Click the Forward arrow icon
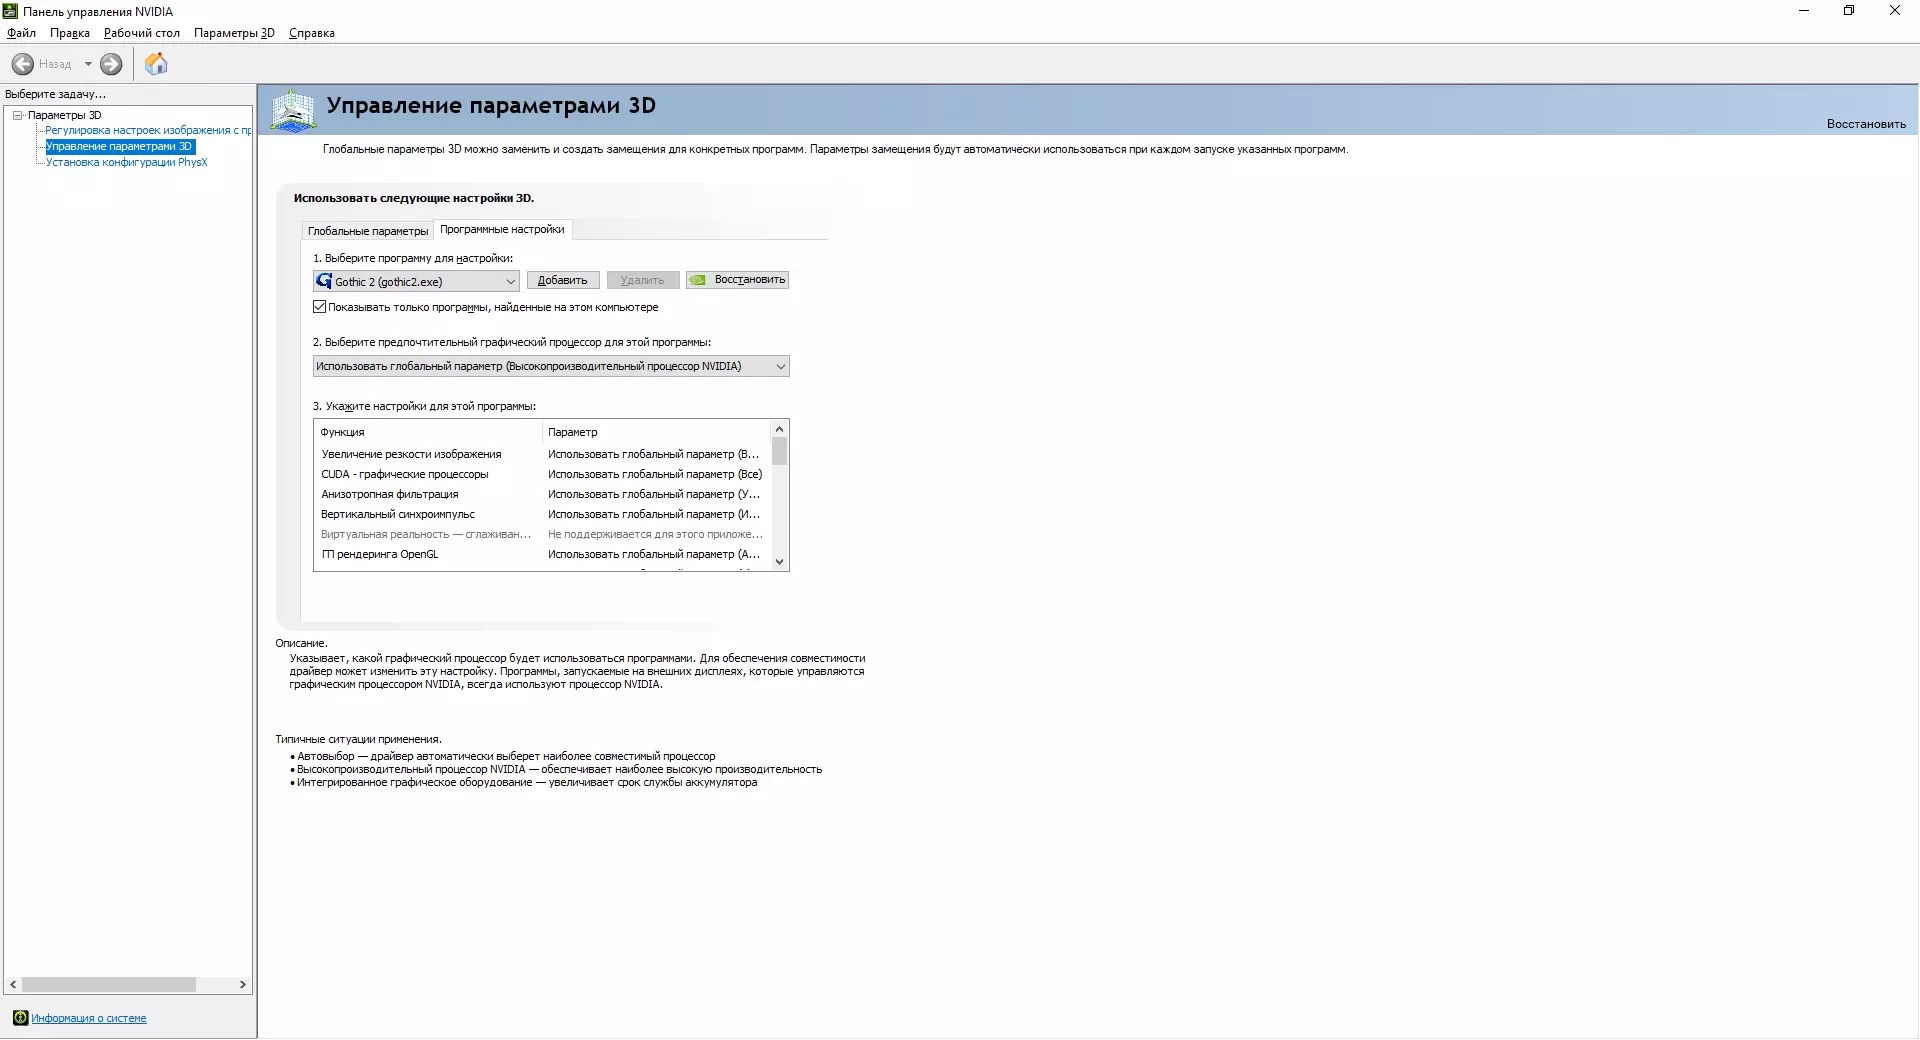 point(111,64)
